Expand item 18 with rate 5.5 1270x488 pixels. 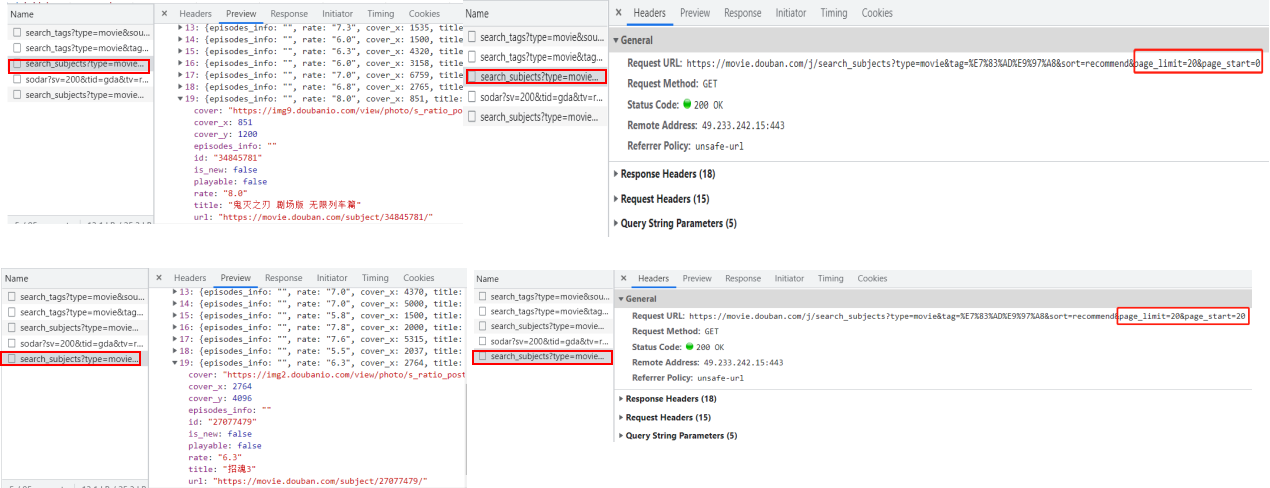coord(176,351)
